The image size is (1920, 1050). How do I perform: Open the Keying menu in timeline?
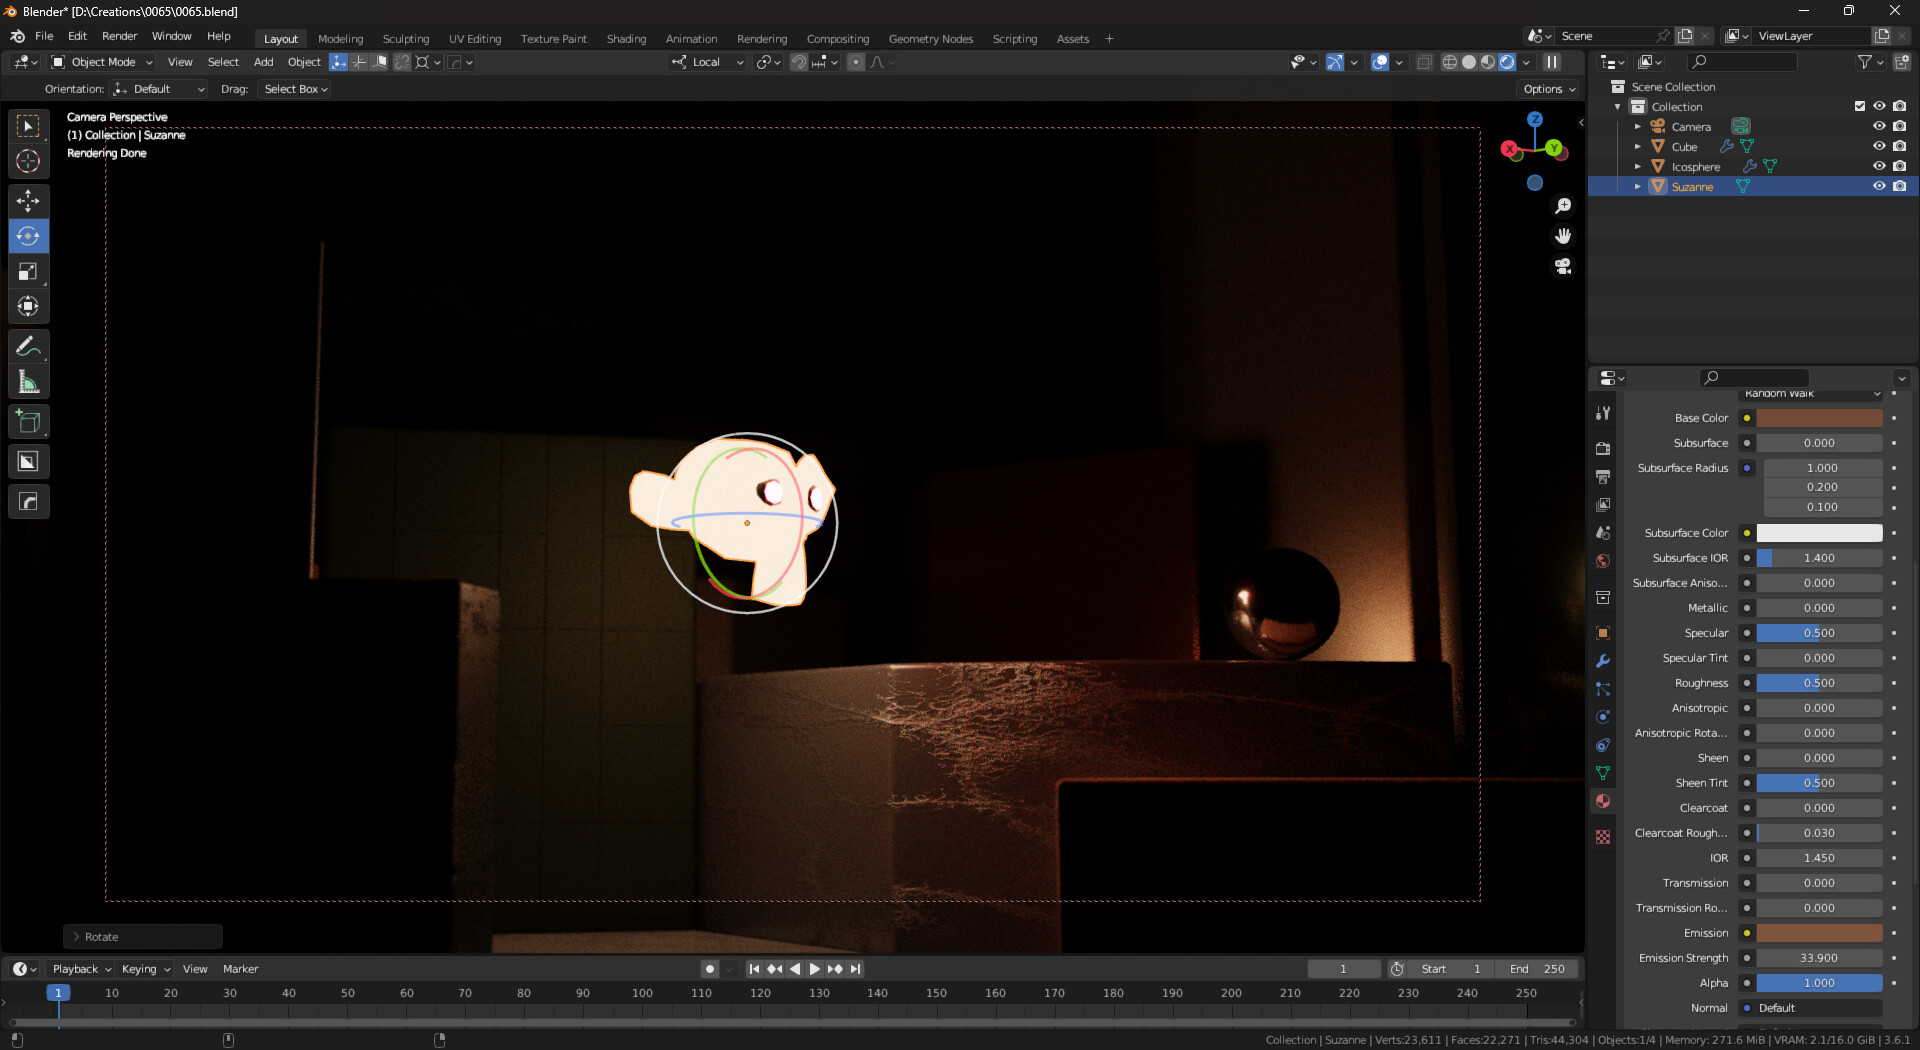click(145, 969)
